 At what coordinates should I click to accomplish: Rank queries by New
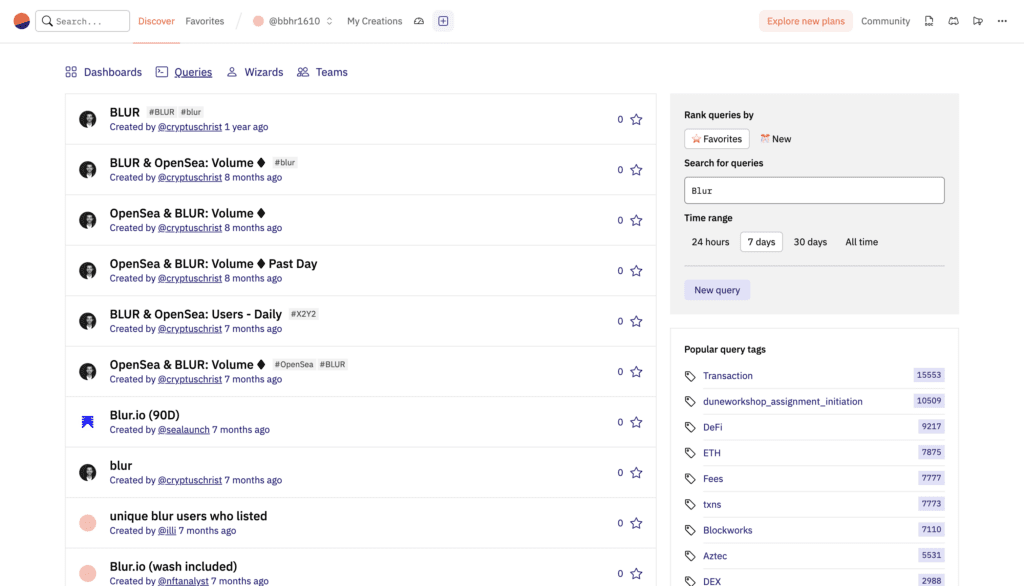tap(775, 138)
